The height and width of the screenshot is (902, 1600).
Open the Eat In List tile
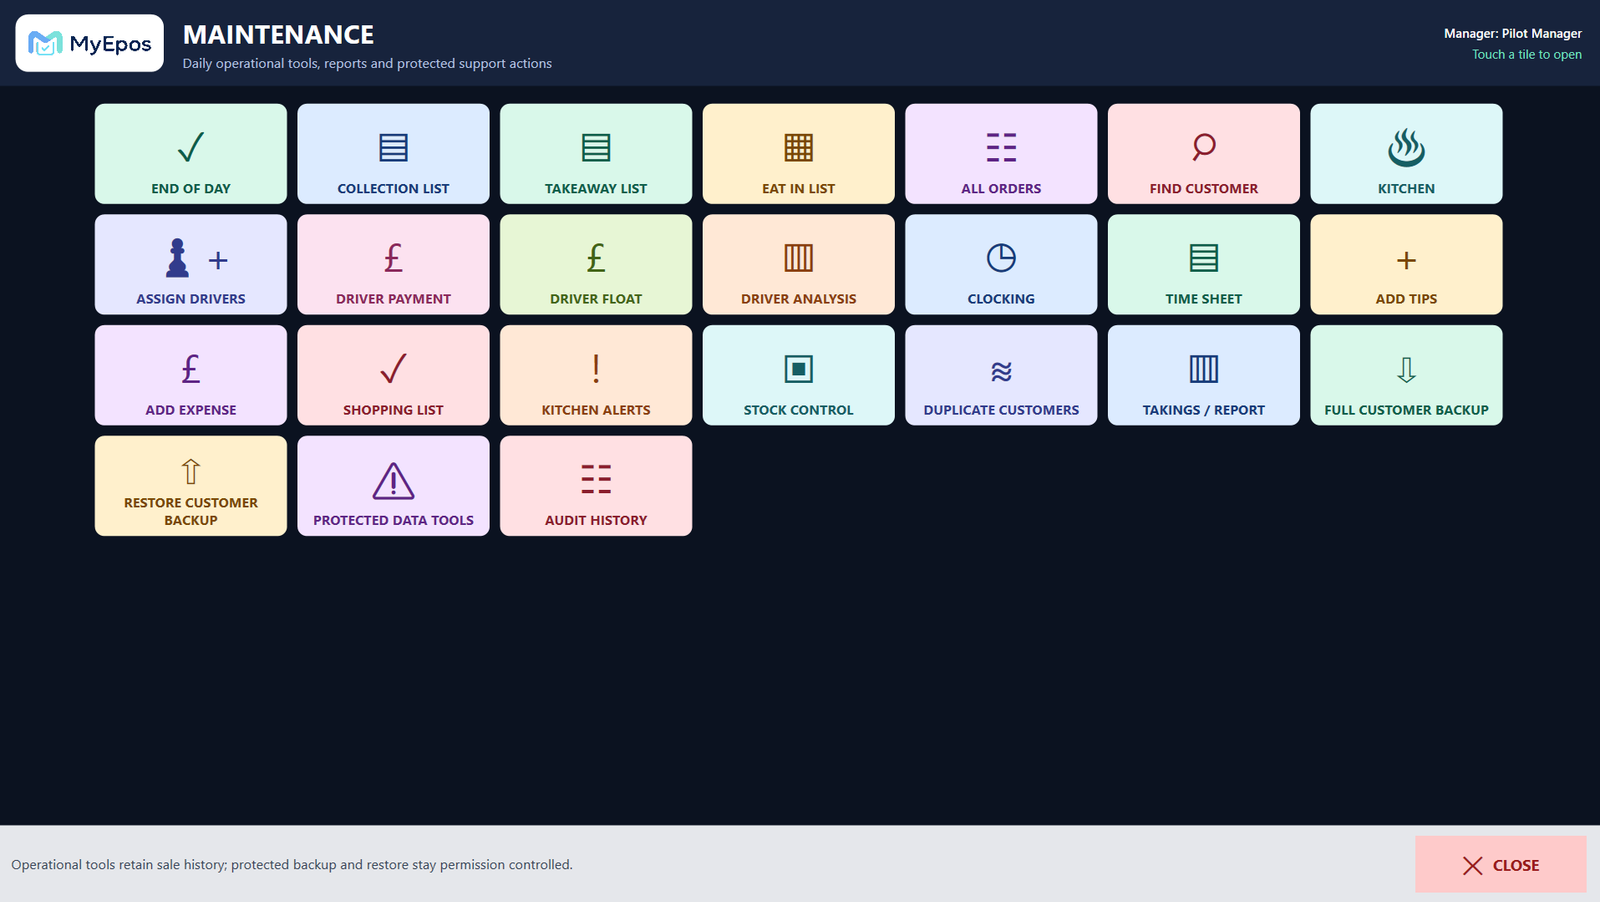[798, 154]
